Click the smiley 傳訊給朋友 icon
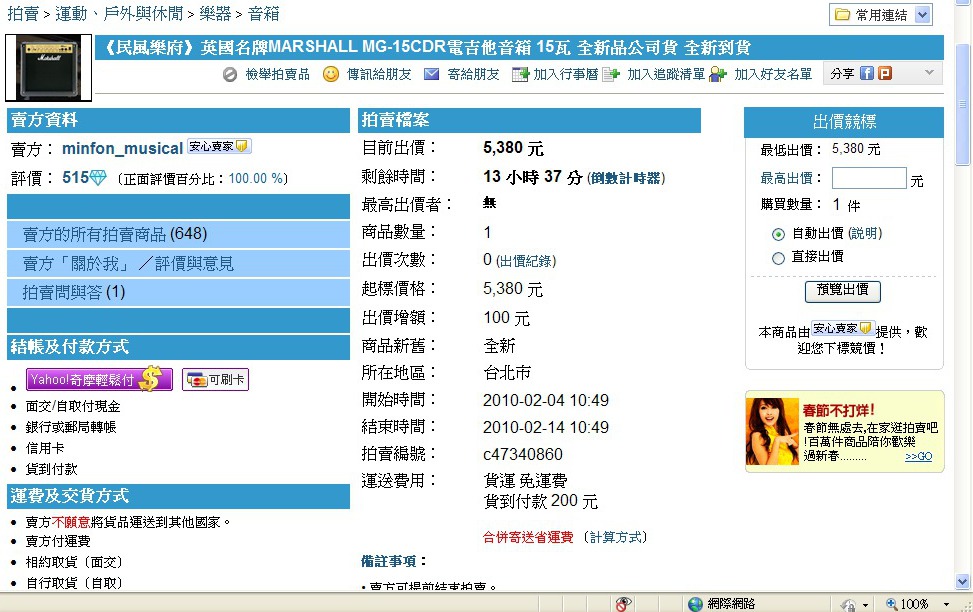Image resolution: width=973 pixels, height=612 pixels. (x=331, y=74)
